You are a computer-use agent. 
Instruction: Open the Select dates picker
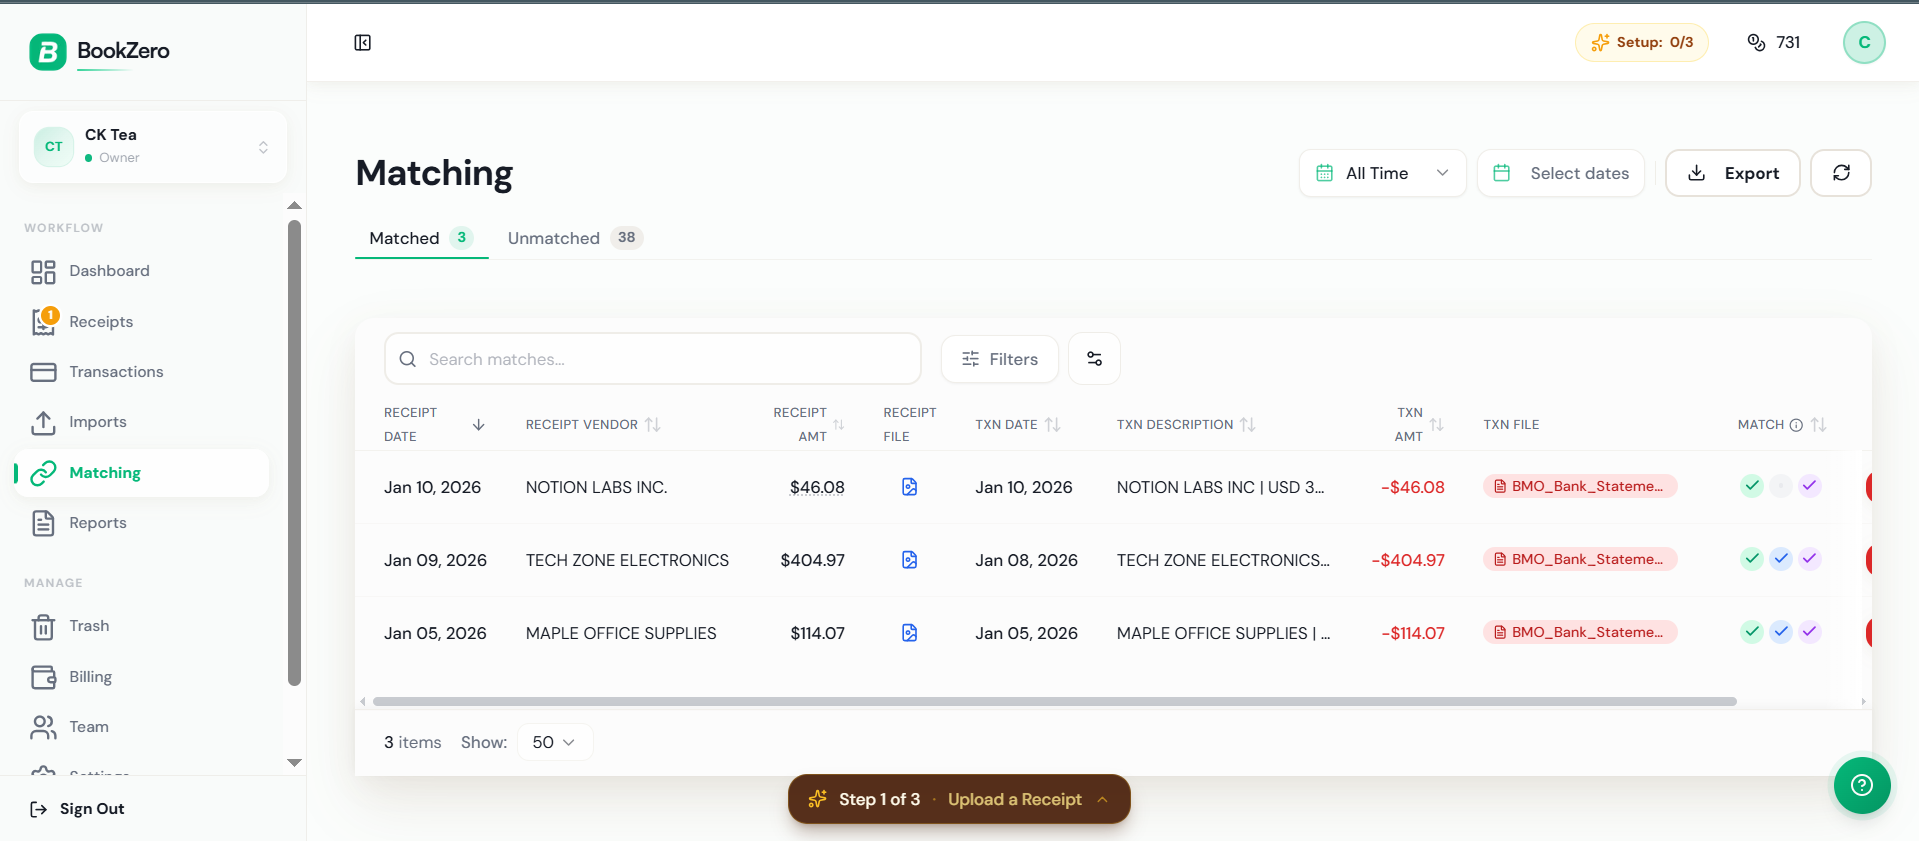tap(1560, 173)
